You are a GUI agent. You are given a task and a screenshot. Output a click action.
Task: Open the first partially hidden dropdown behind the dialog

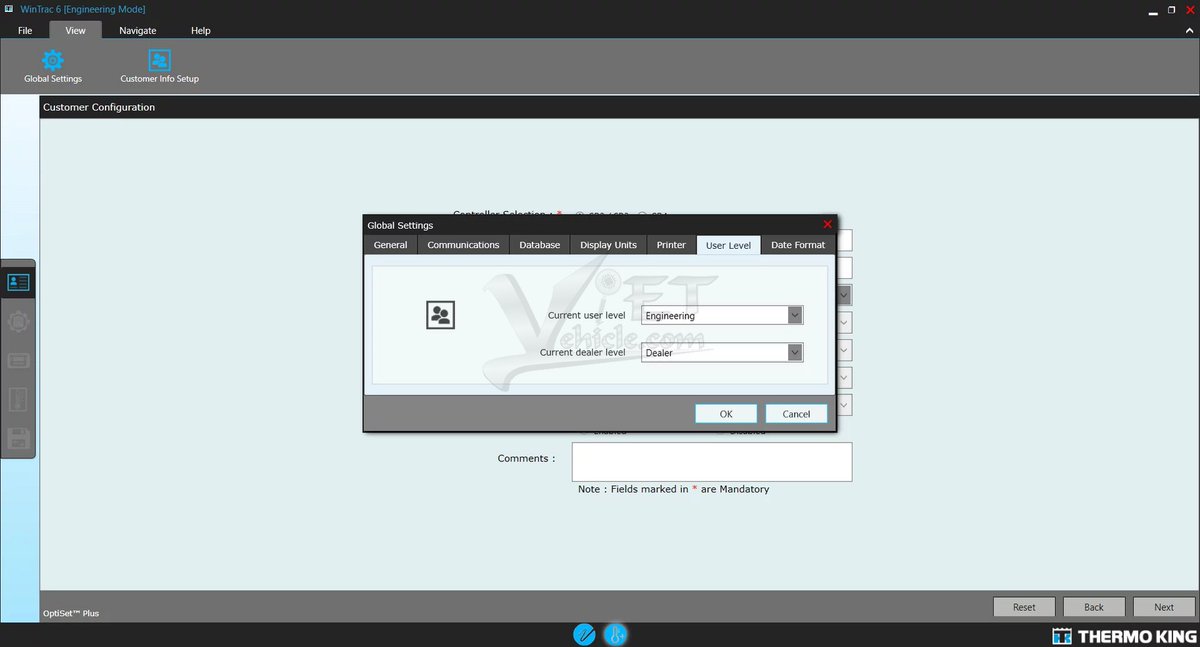pyautogui.click(x=845, y=295)
